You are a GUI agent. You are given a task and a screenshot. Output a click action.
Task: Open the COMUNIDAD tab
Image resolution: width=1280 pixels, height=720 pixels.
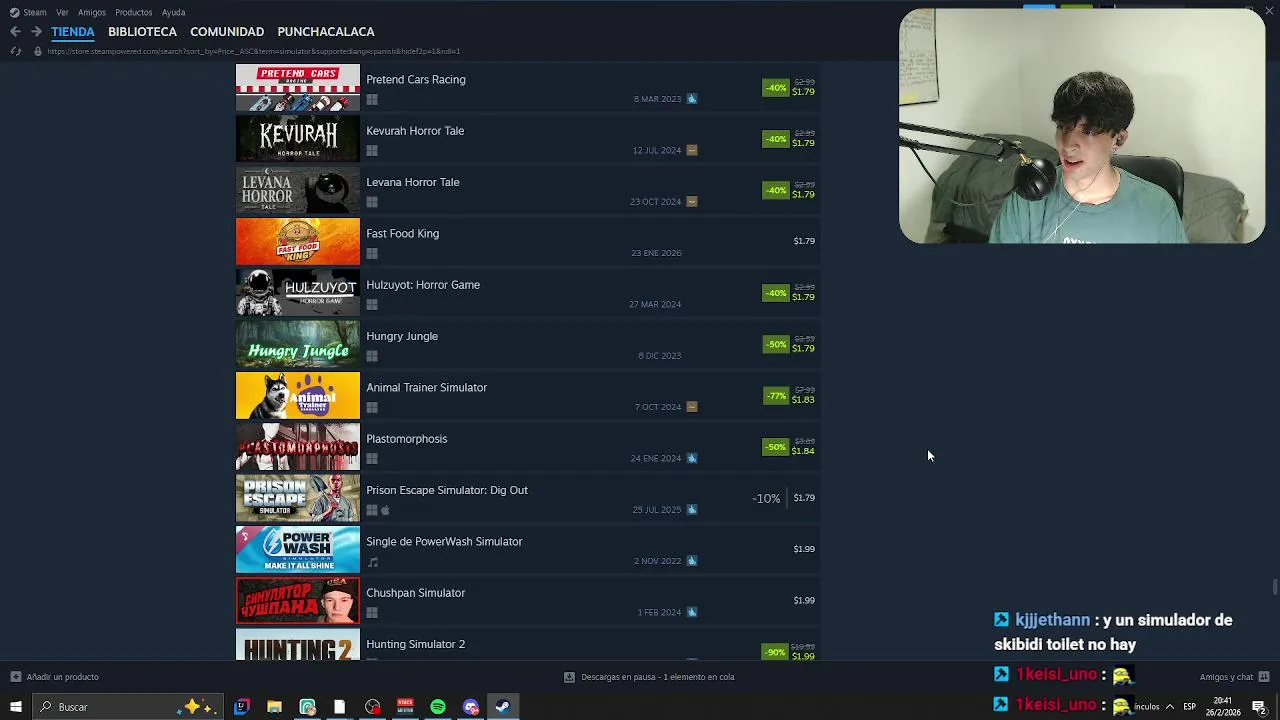click(227, 32)
